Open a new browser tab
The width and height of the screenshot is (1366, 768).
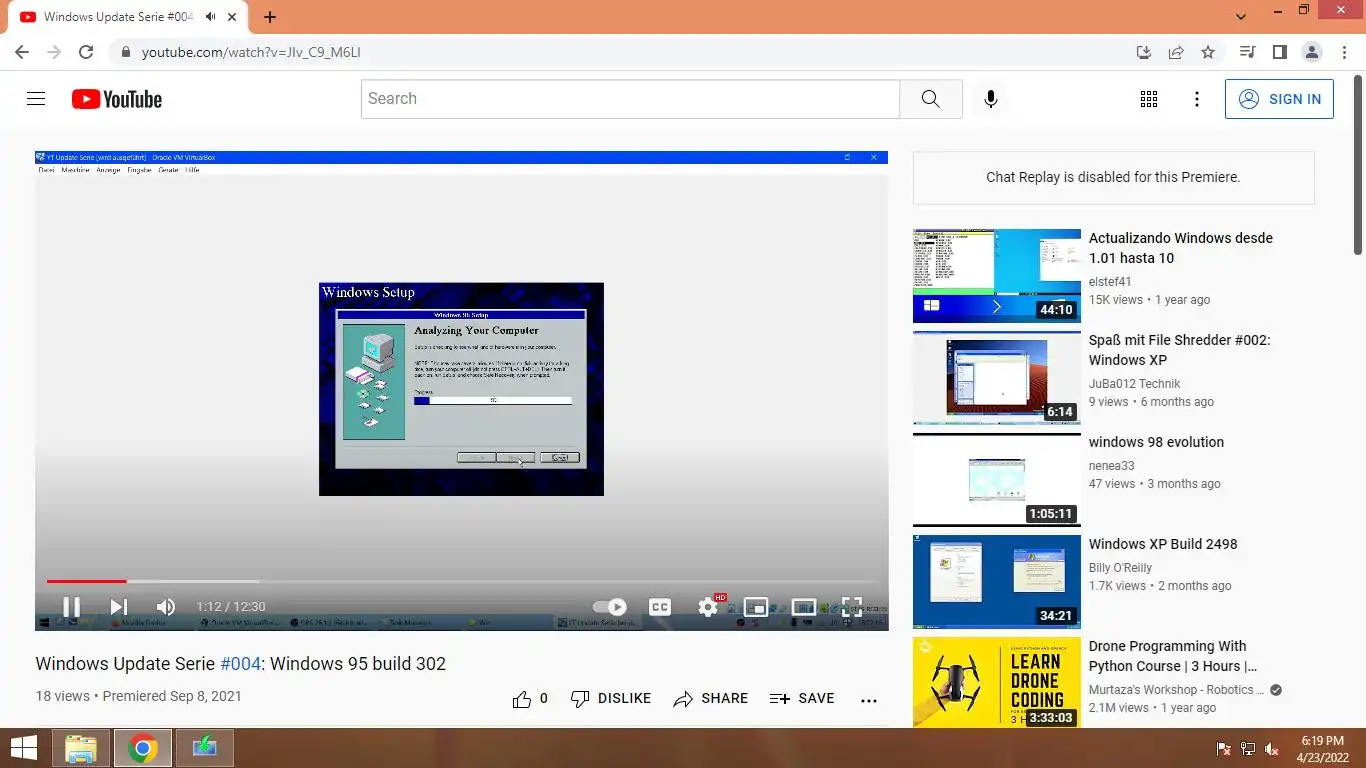pos(270,17)
